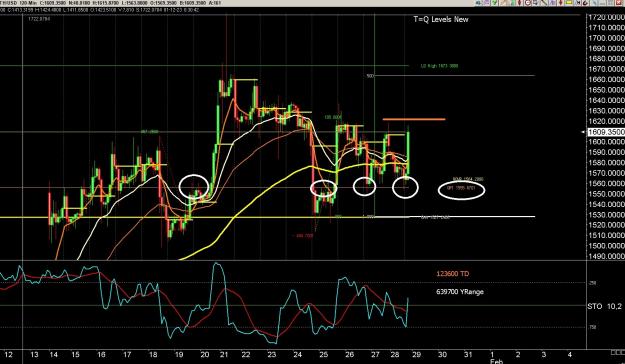Viewport: 625px width, 364px height.
Task: Click the 1490.0000 price axis label
Action: point(606,256)
